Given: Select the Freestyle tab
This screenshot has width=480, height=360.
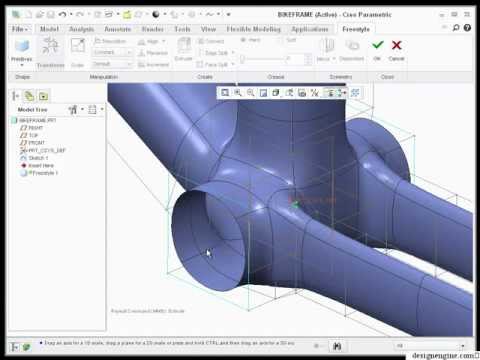Looking at the screenshot, I should [356, 29].
